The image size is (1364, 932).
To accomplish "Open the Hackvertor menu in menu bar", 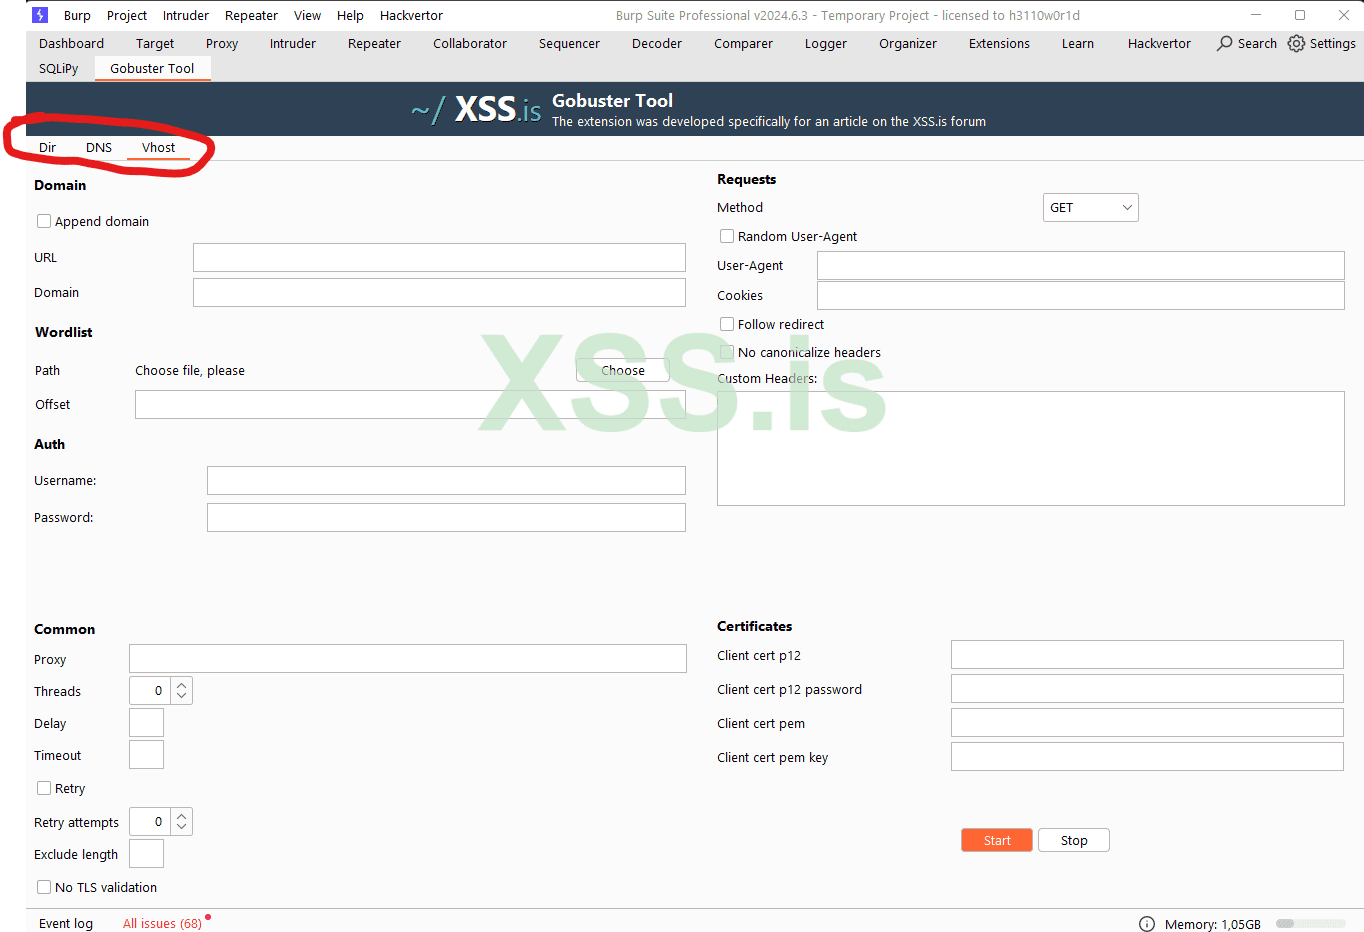I will click(411, 15).
